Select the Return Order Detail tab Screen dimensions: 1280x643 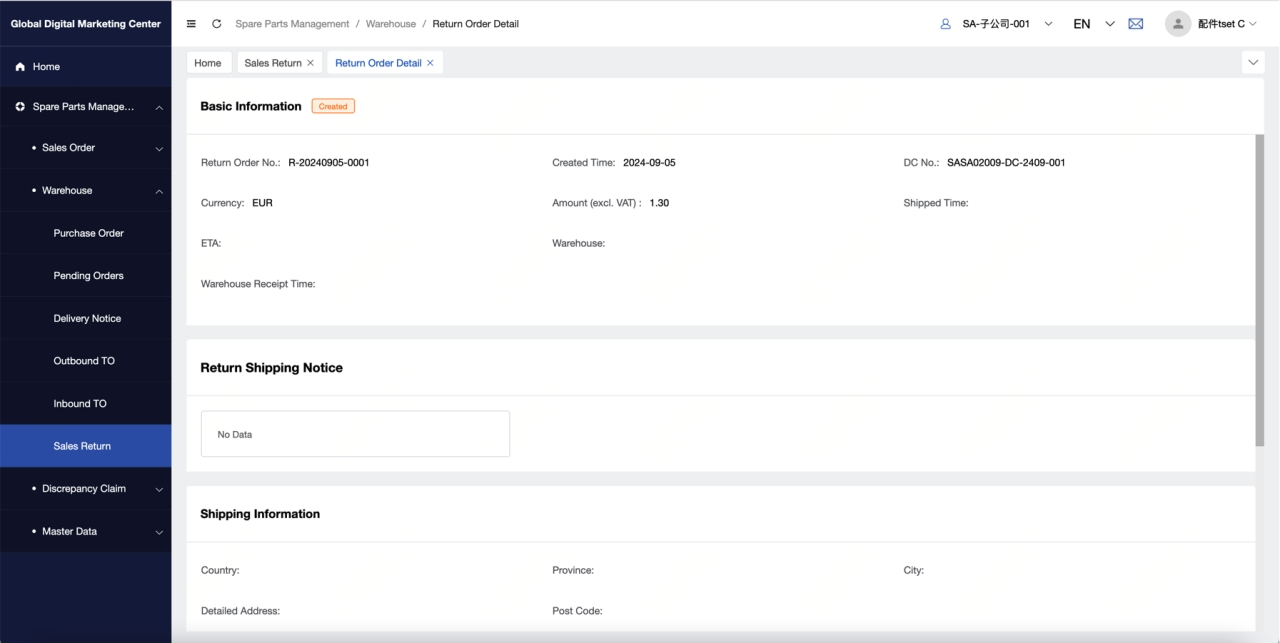(378, 63)
